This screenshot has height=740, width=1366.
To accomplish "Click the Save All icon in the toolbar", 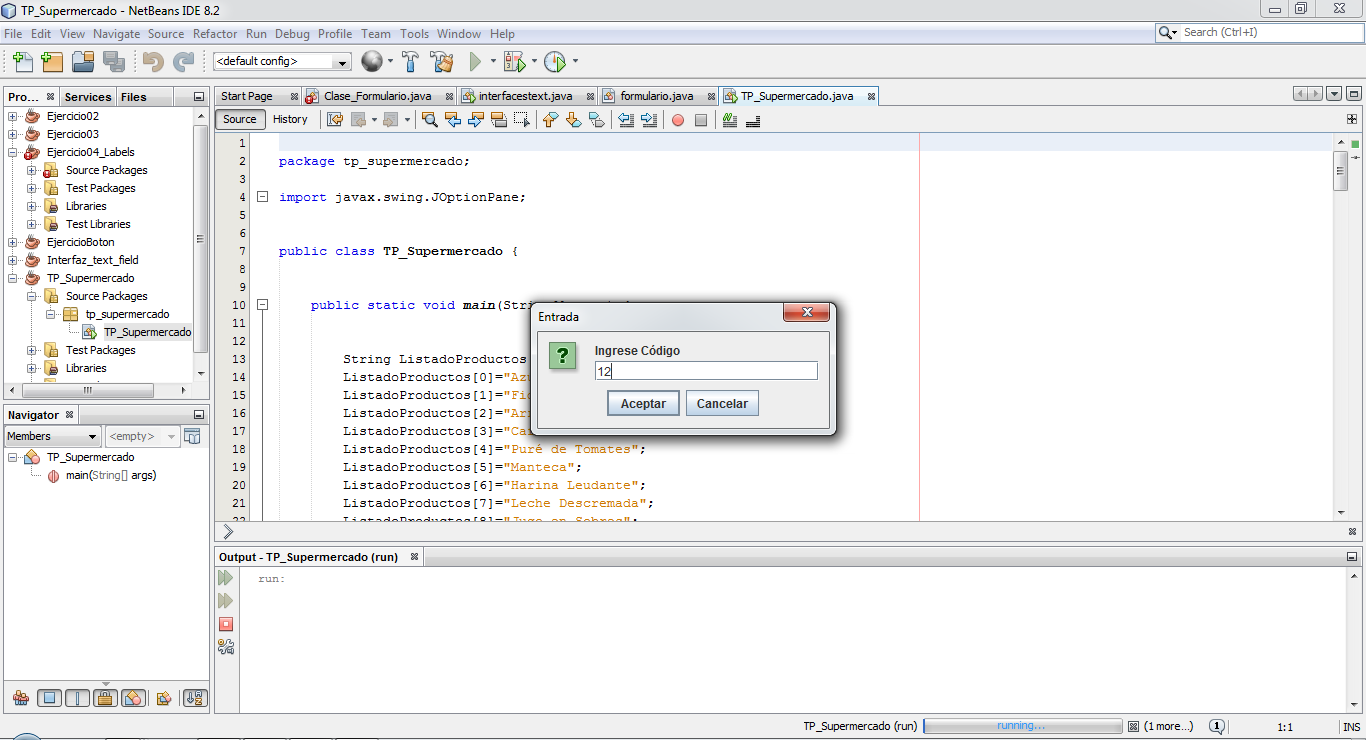I will point(115,61).
